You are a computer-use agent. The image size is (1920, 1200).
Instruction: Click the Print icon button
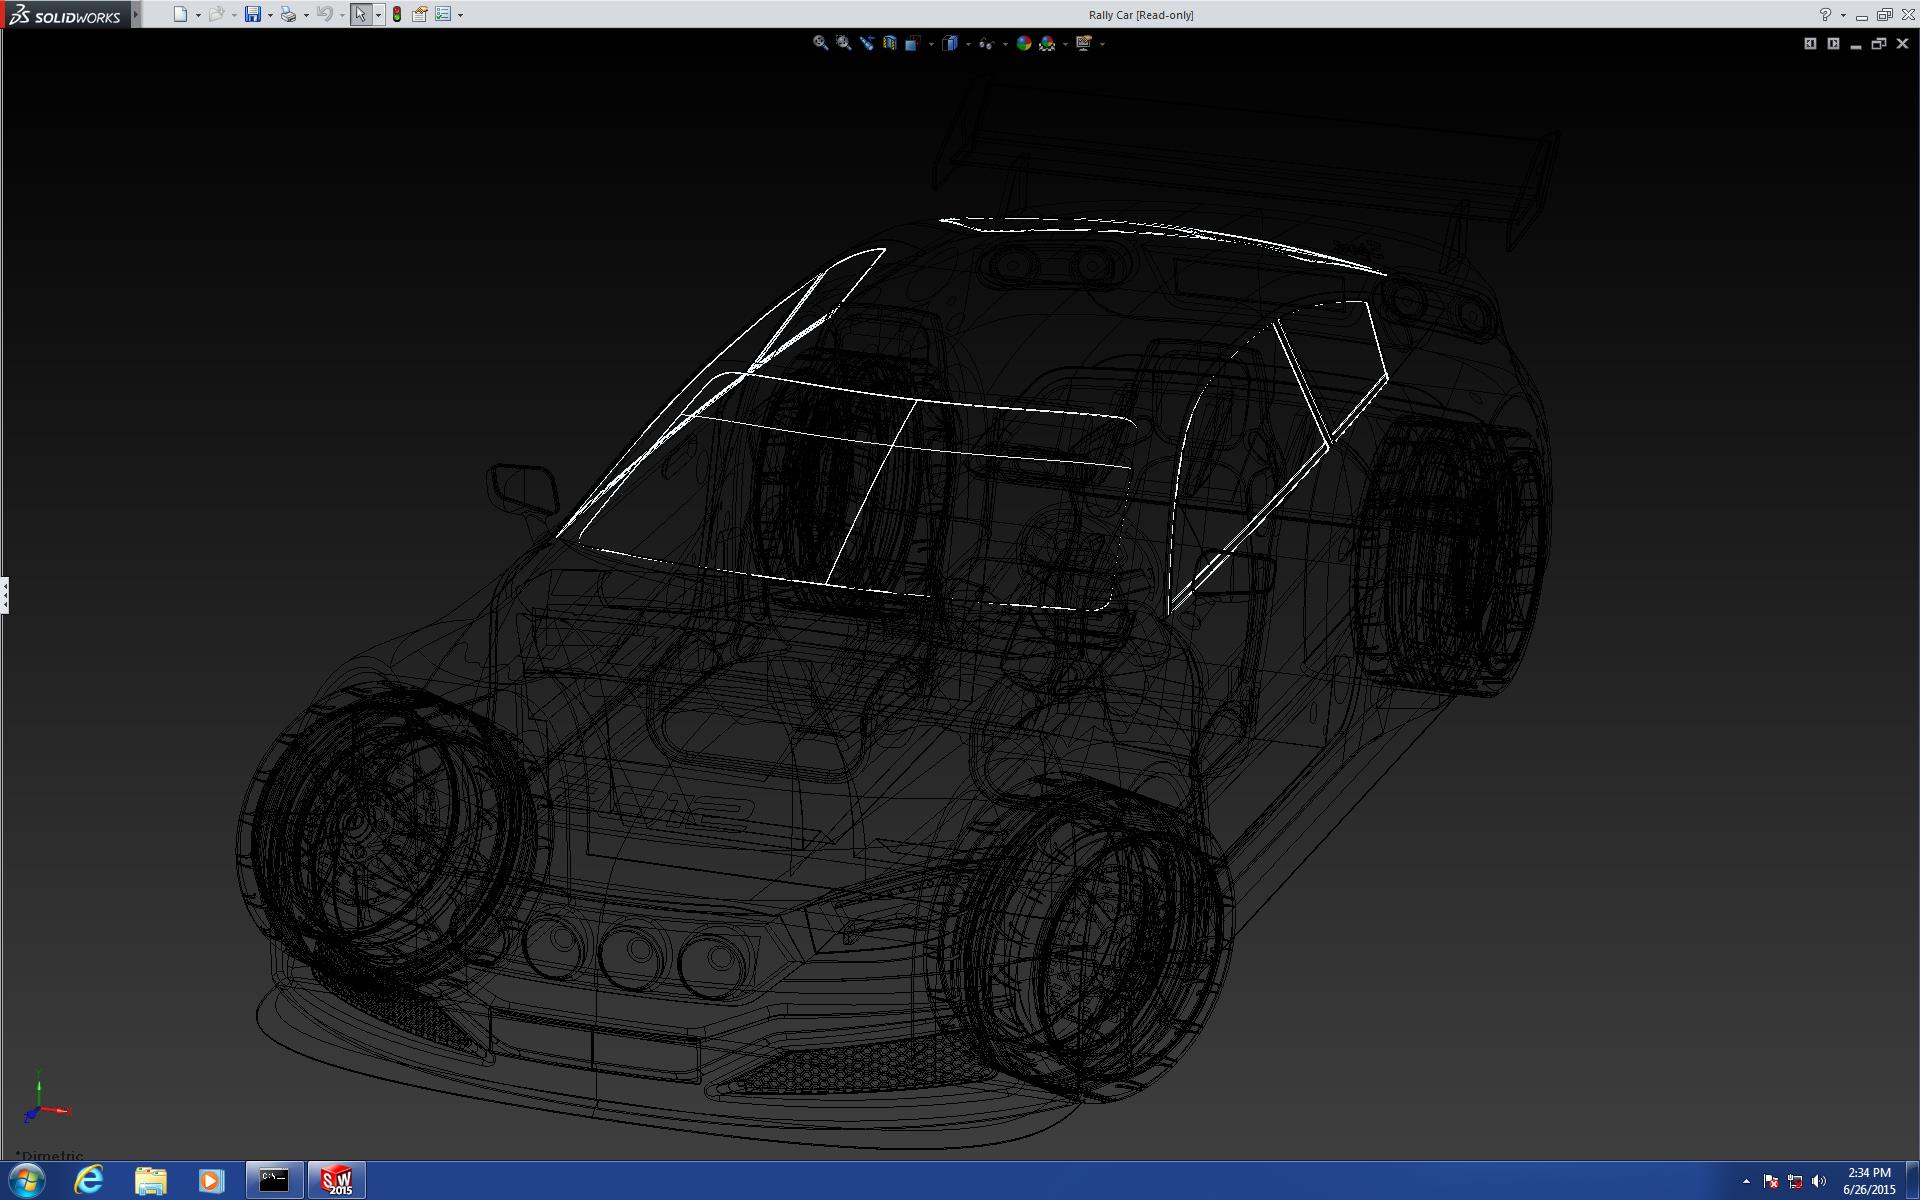pyautogui.click(x=288, y=14)
